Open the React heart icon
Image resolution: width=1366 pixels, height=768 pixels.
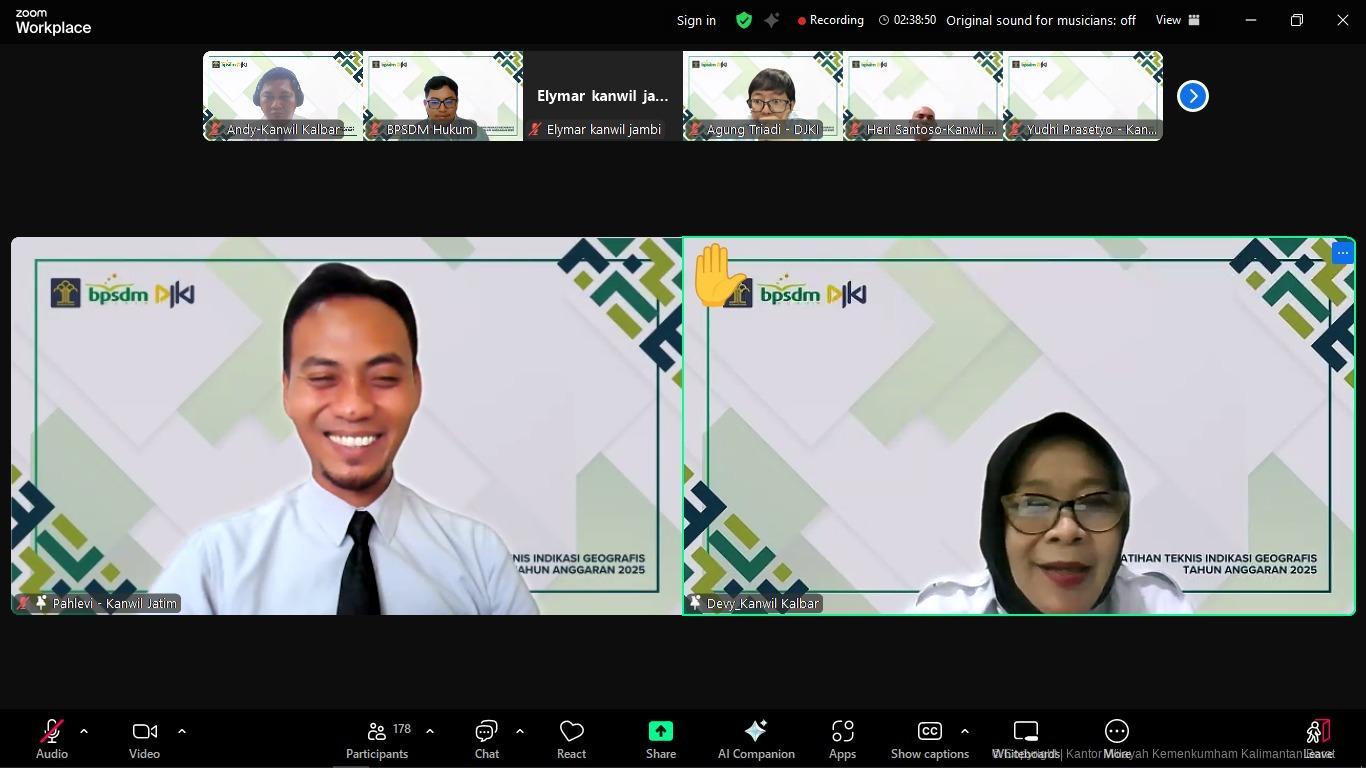[x=571, y=739]
